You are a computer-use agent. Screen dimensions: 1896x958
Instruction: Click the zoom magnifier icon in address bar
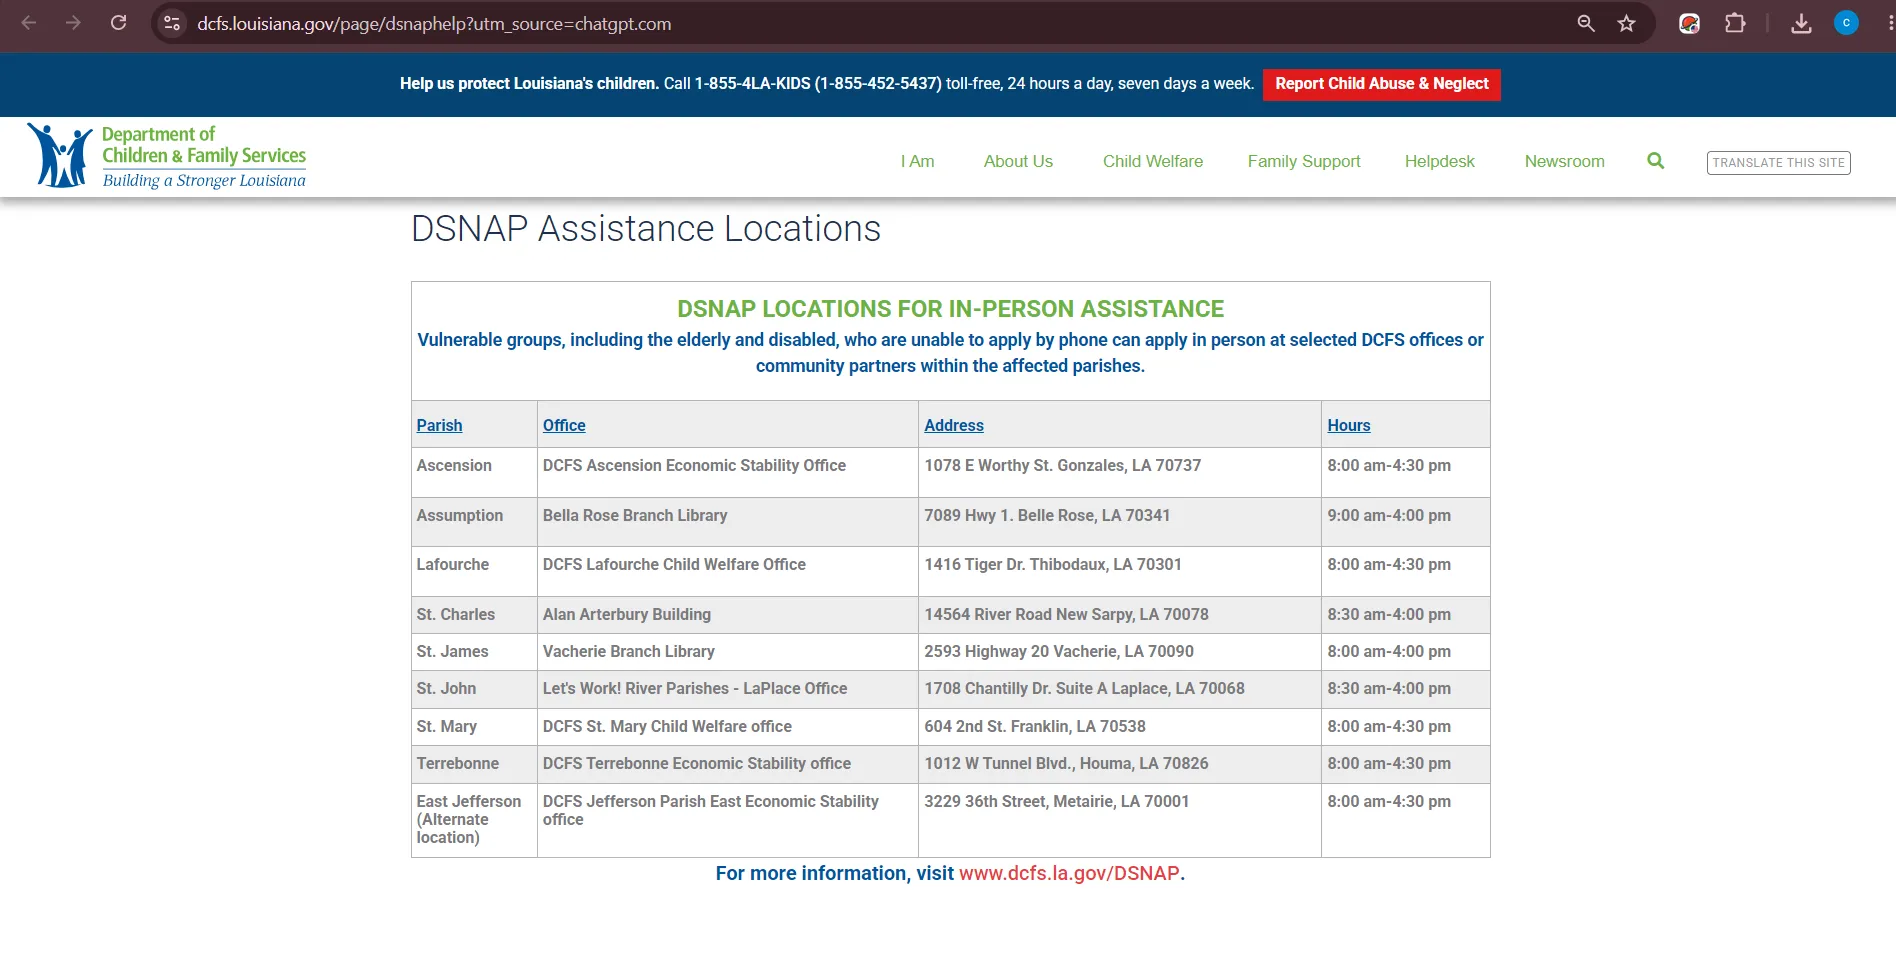1586,23
